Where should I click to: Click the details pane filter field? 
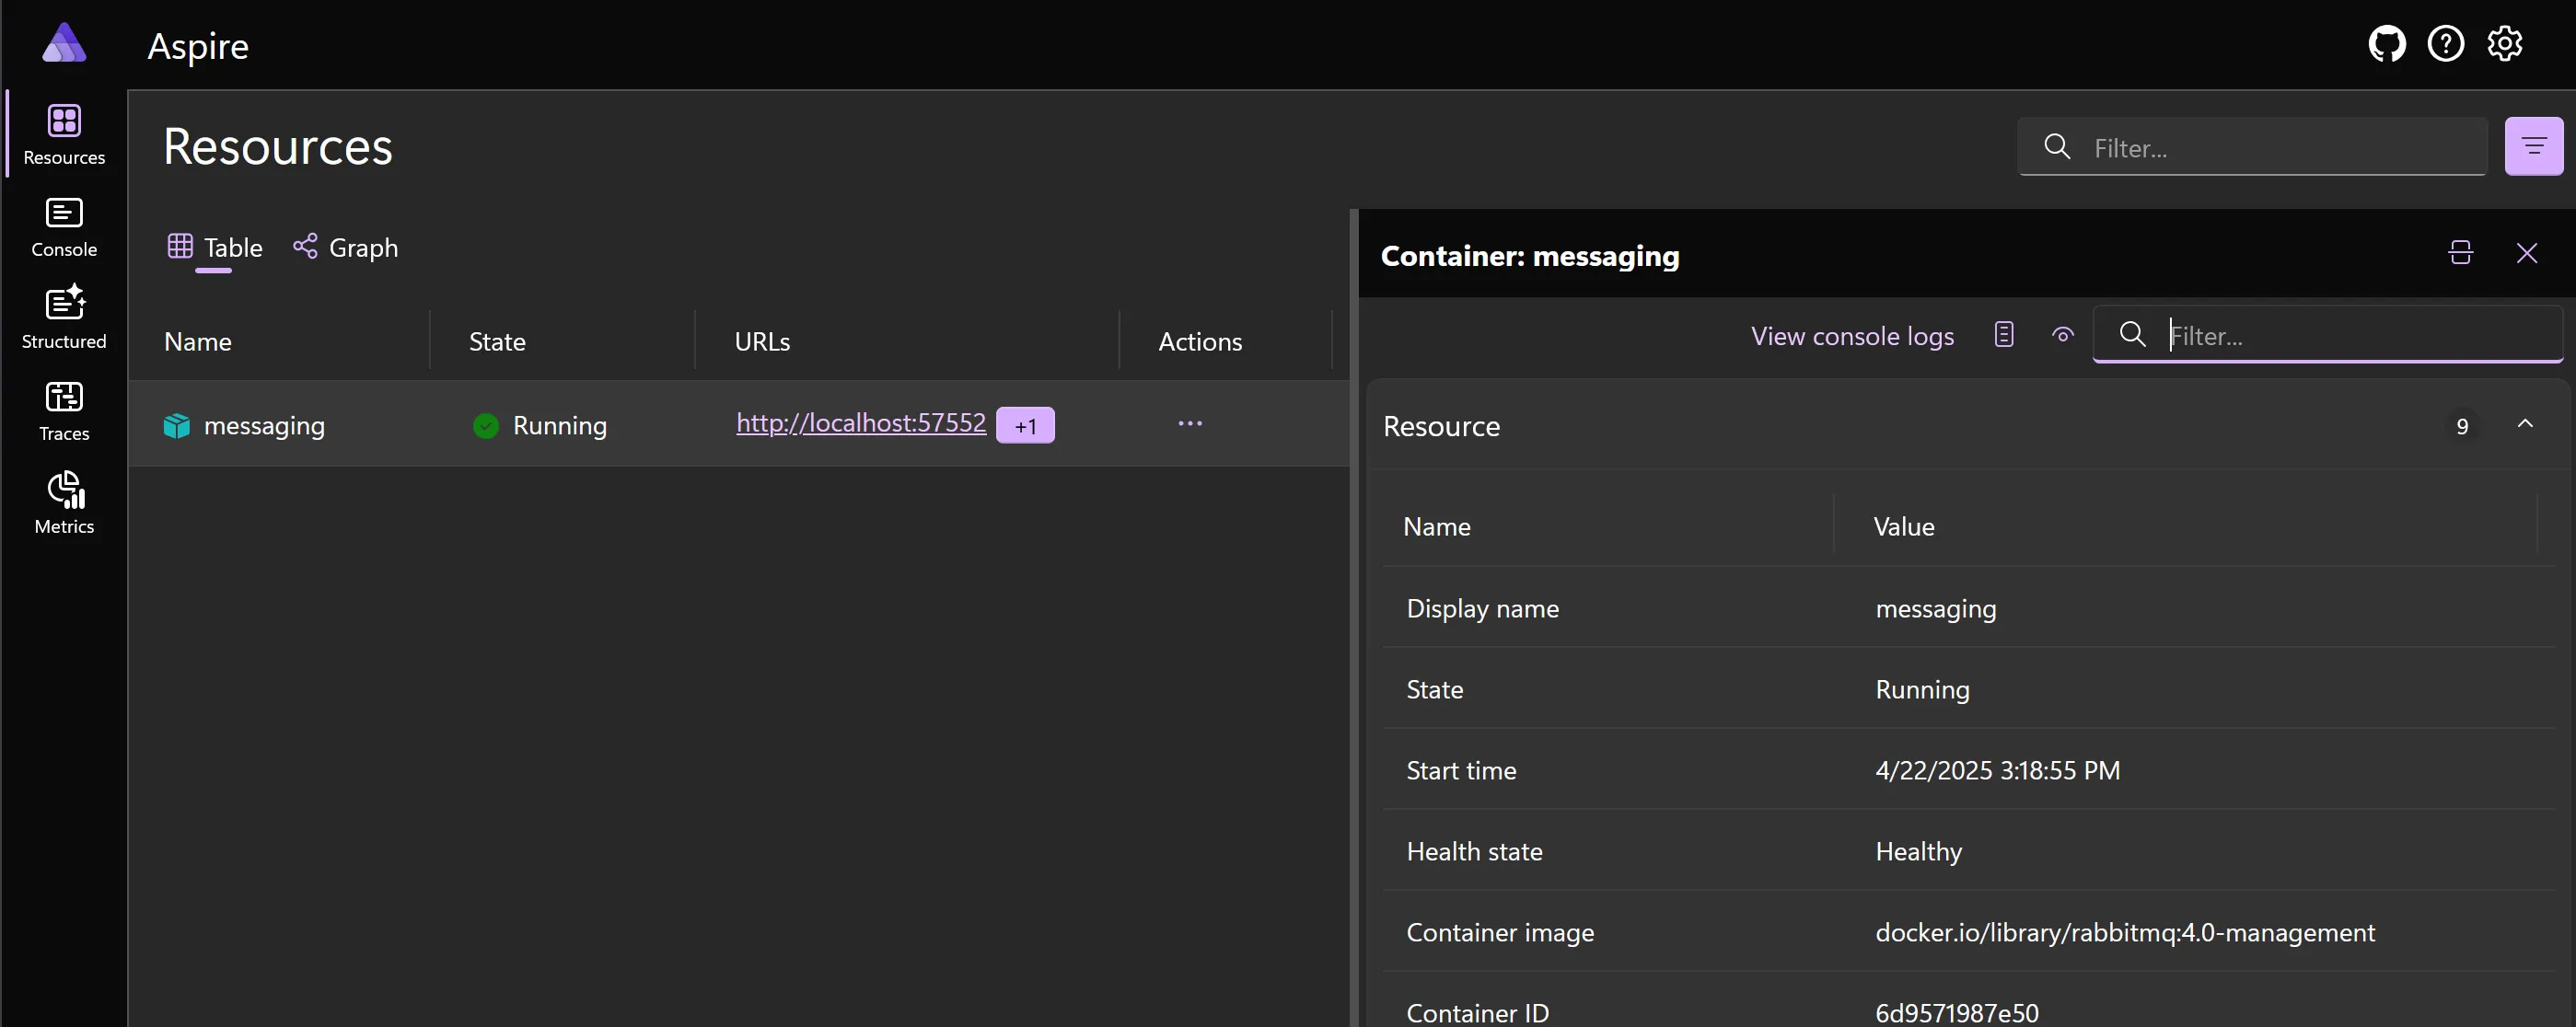(2330, 335)
